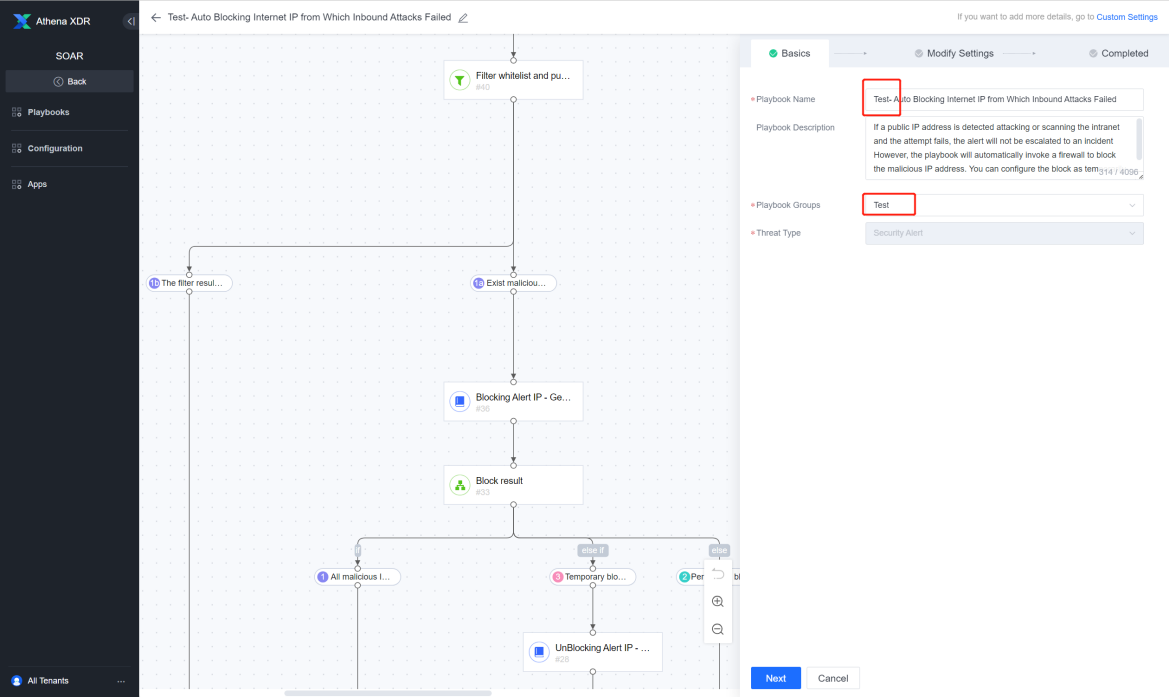Click the SOAR heading in sidebar
Screen dimensions: 1169x697
[69, 56]
